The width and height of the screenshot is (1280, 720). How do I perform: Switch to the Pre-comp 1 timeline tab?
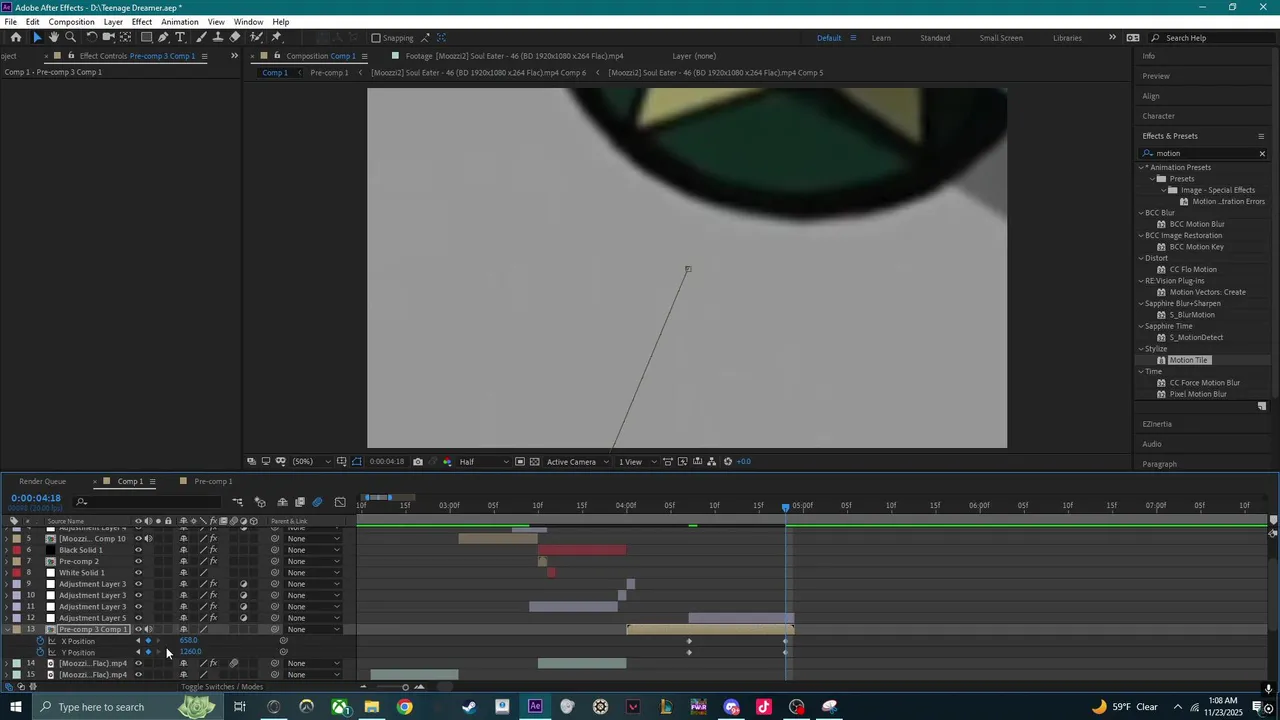(213, 481)
